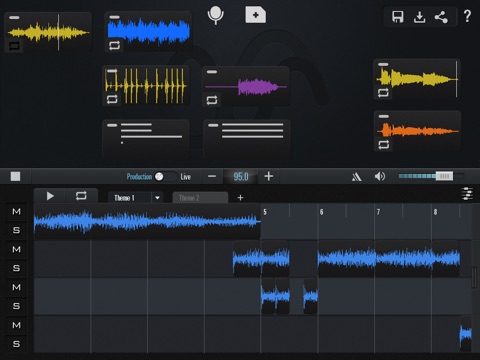Select the orange waveform sample pad
480x360 pixels.
click(x=417, y=132)
